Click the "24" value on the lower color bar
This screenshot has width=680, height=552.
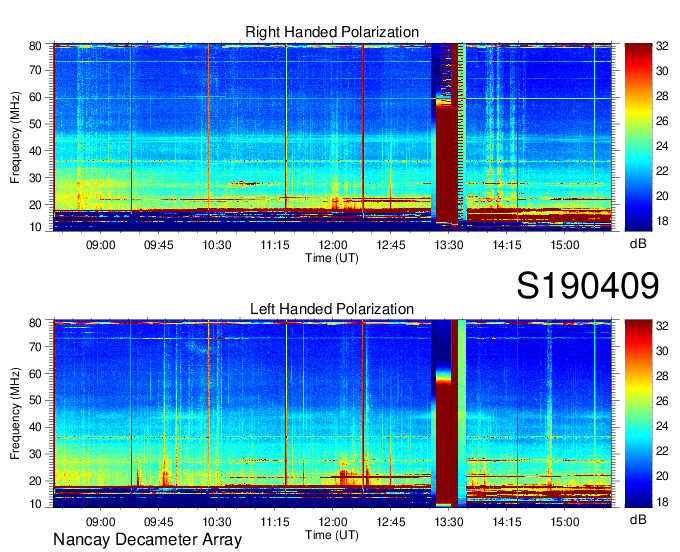point(662,426)
